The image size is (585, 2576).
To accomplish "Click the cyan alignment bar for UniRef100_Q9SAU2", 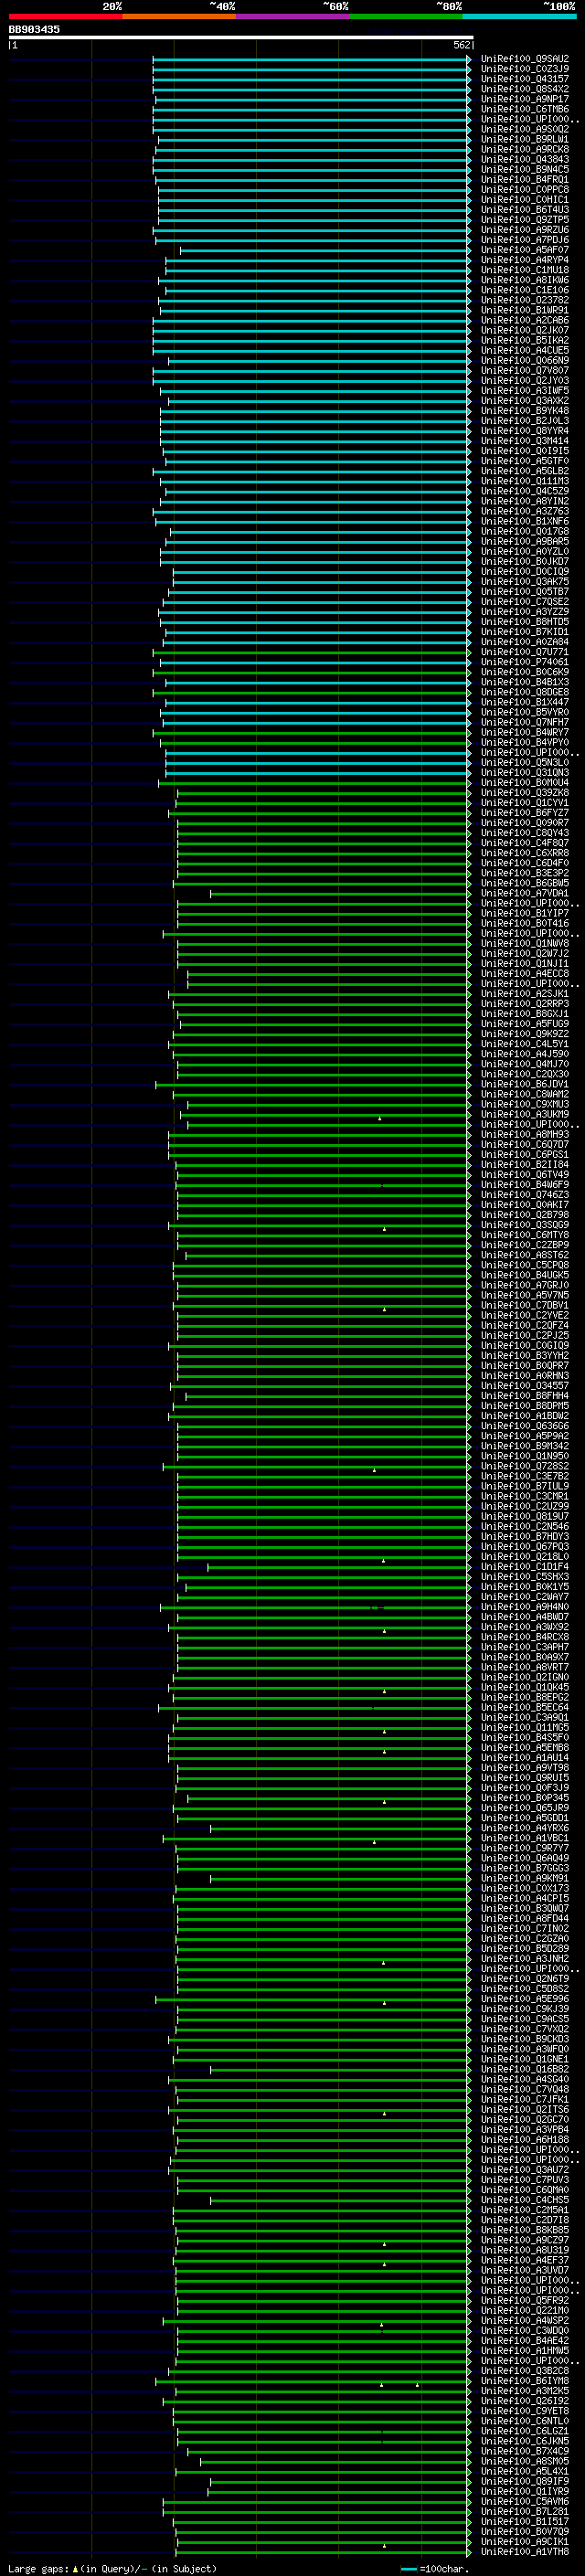I will [x=311, y=59].
